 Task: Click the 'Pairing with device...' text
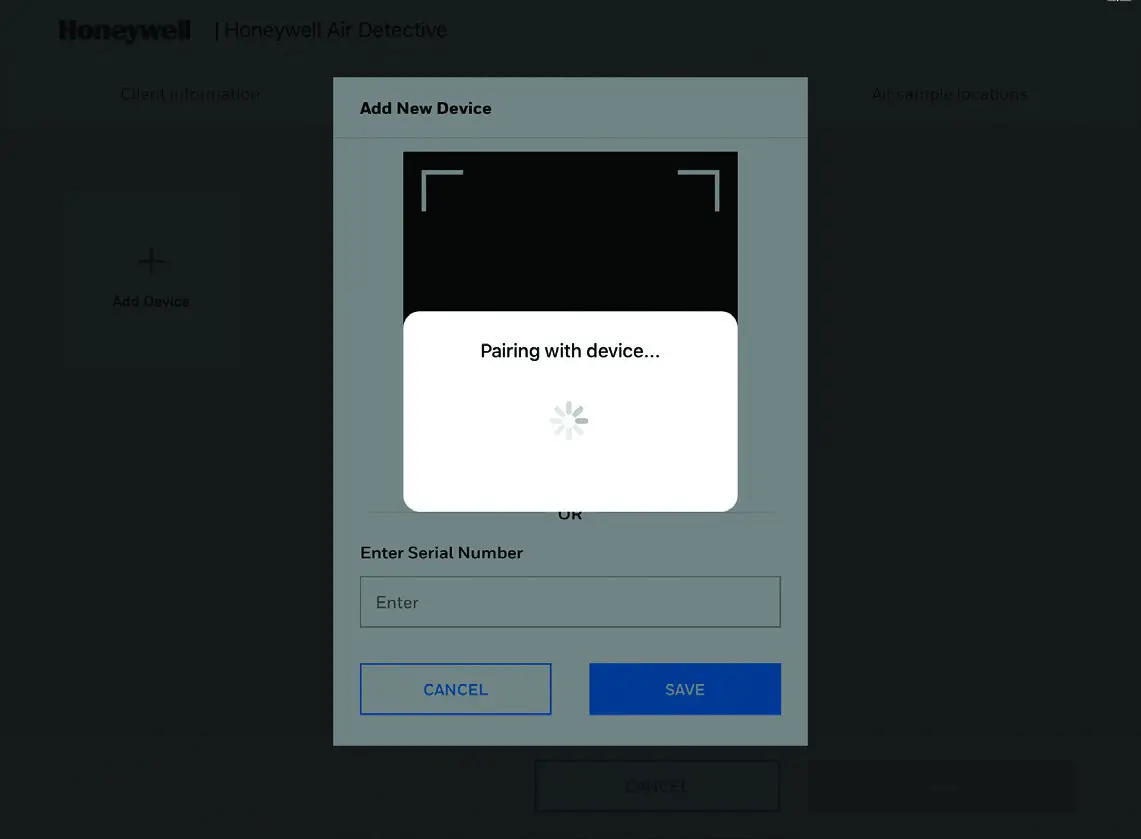pos(570,351)
